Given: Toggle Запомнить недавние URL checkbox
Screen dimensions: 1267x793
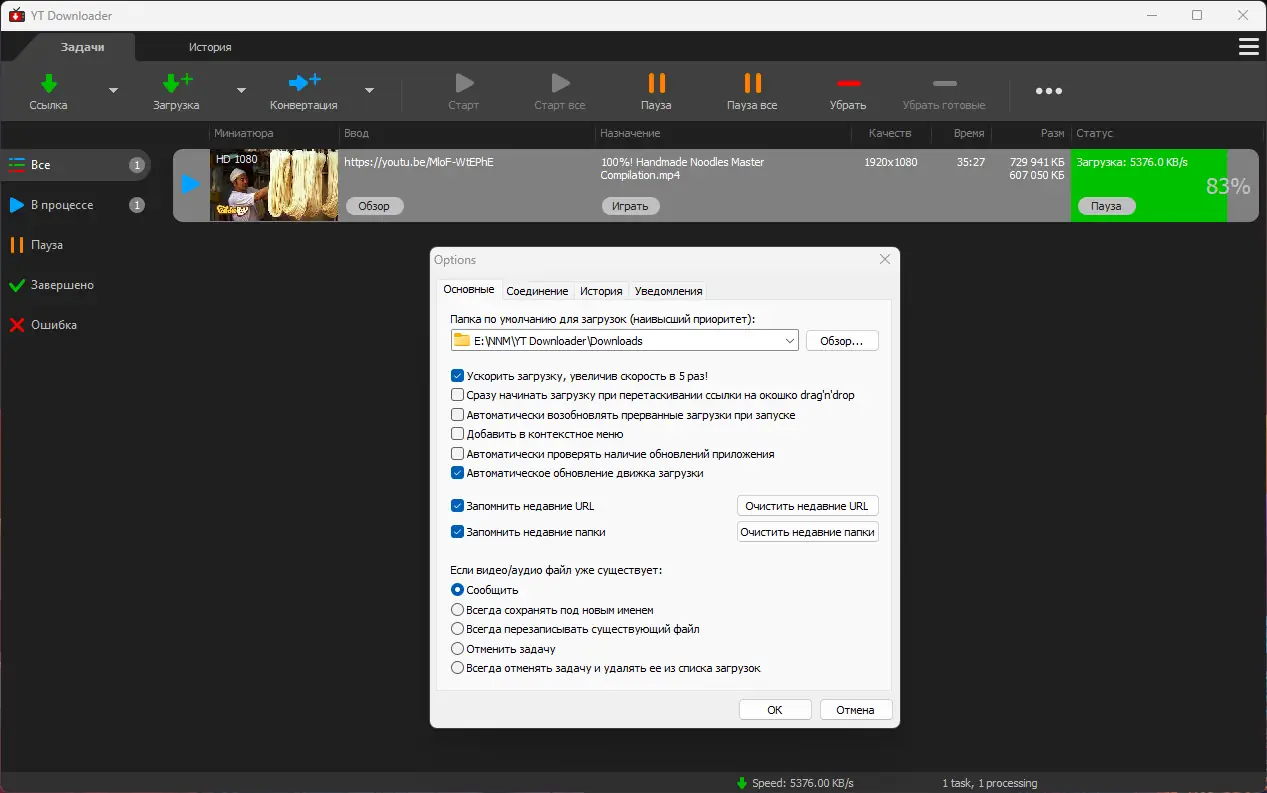Looking at the screenshot, I should (457, 506).
